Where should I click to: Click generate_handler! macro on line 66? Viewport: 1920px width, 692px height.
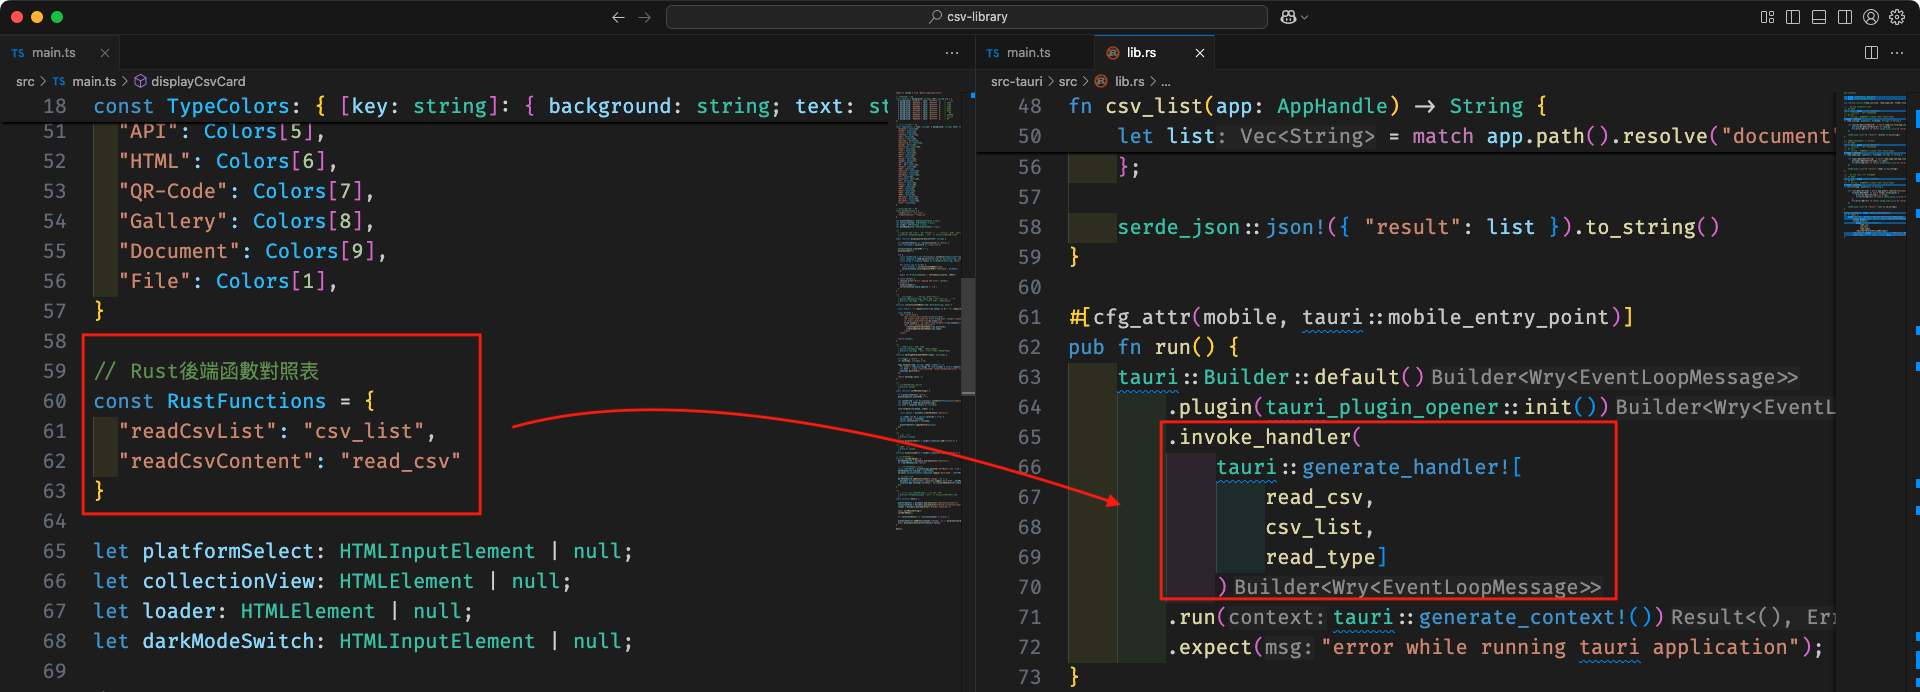coord(1405,467)
